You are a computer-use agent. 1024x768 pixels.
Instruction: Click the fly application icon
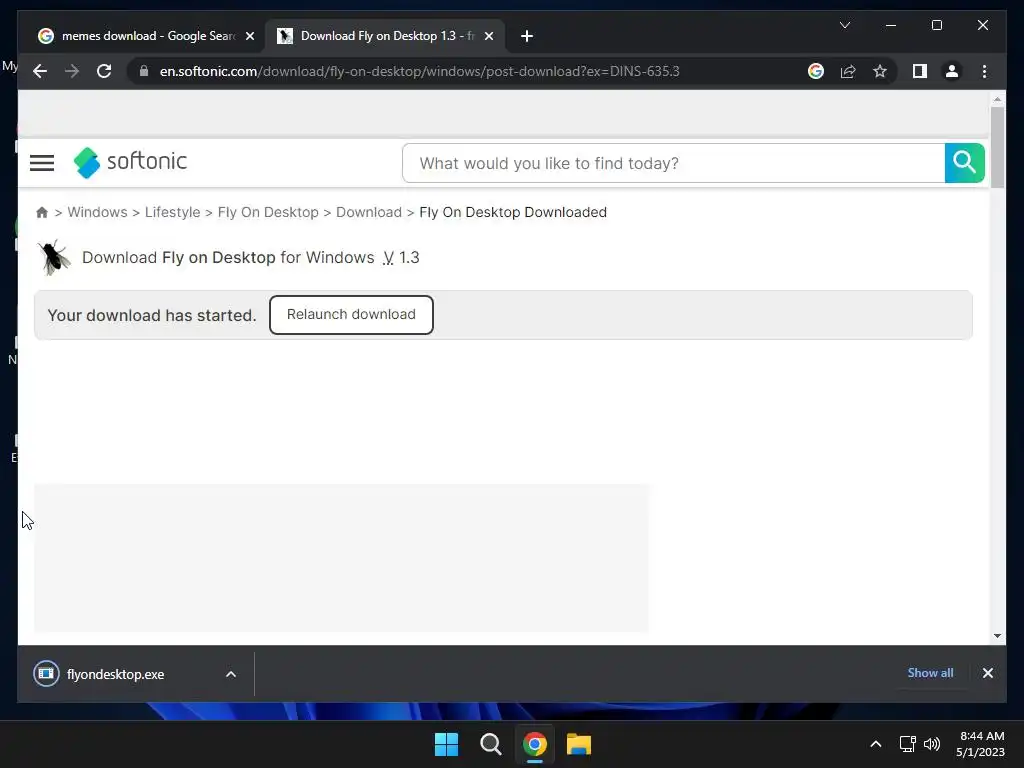pos(54,257)
